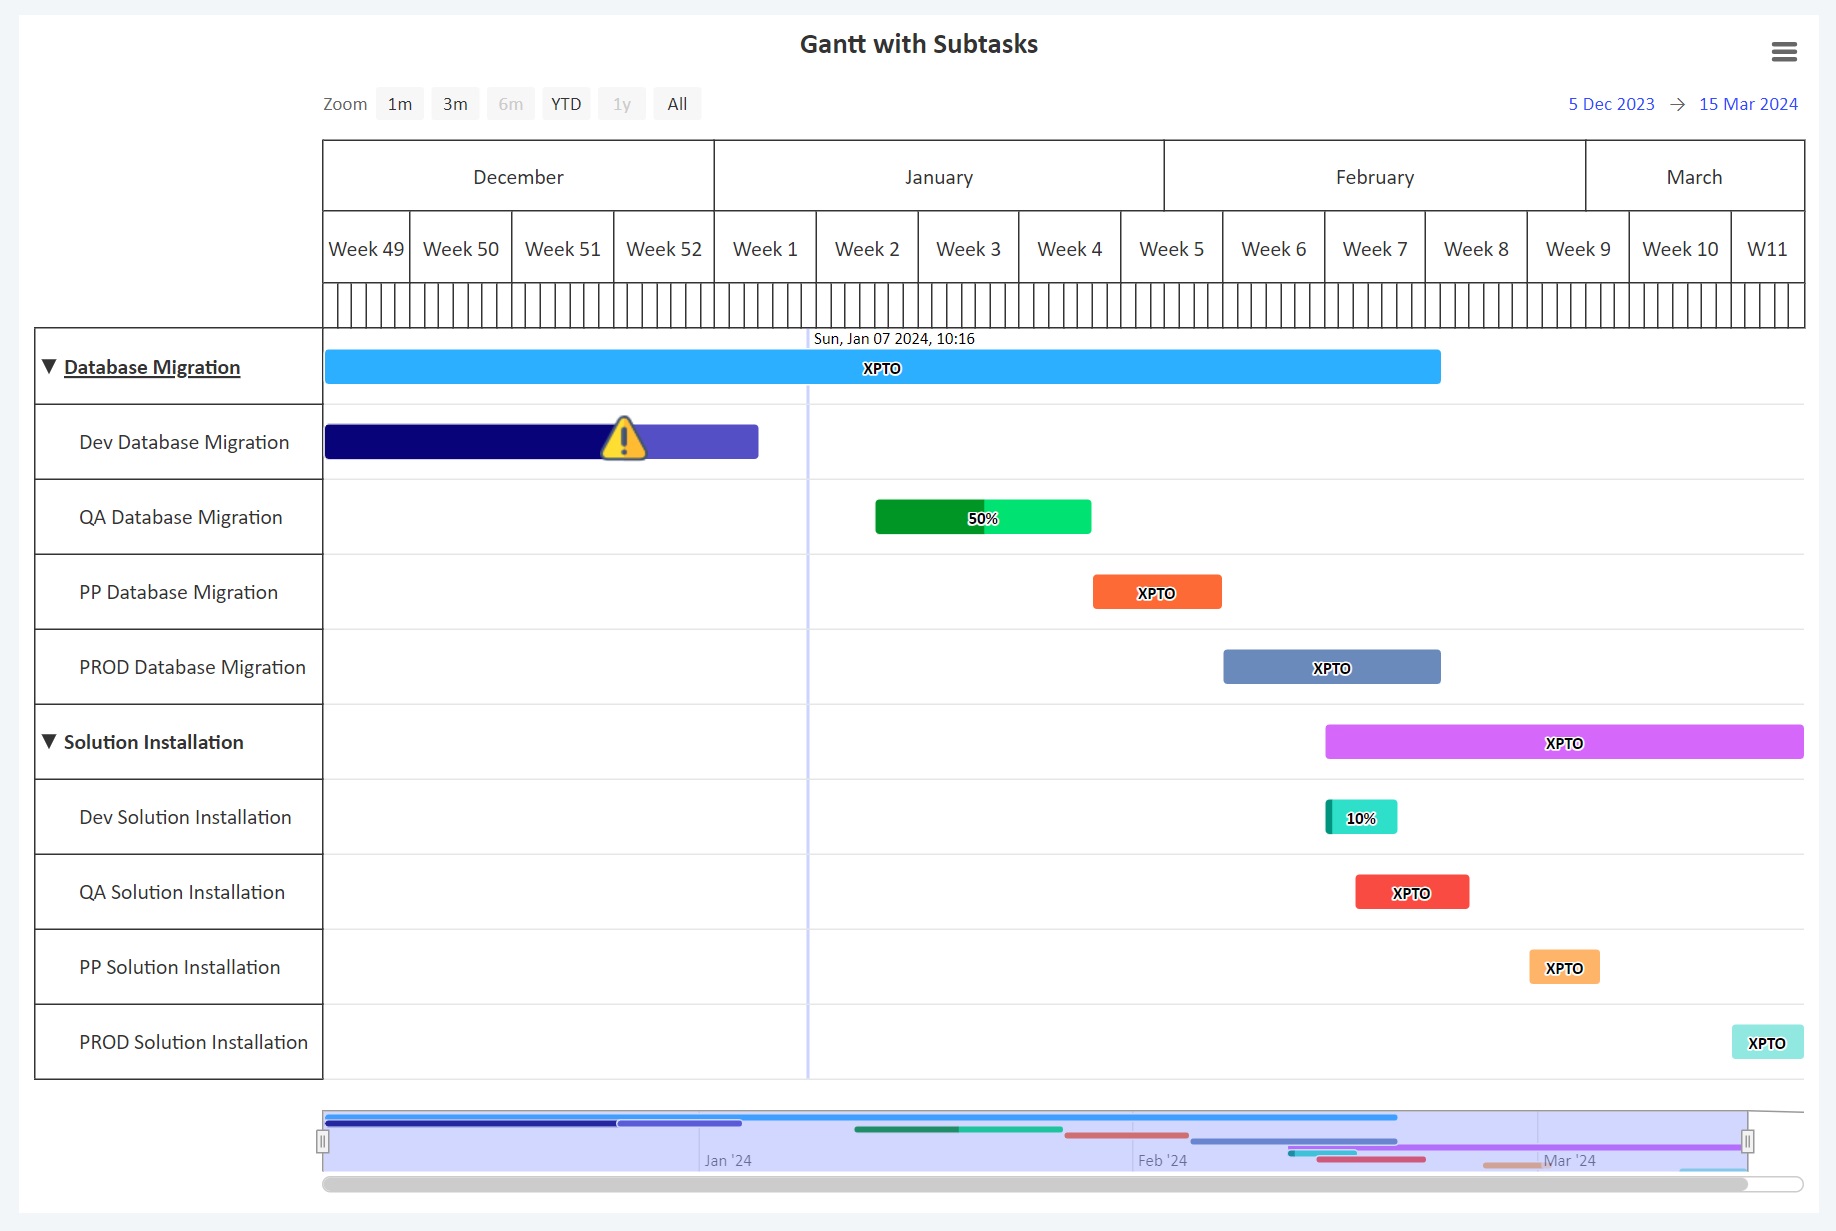Toggle the 3m zoom preset
The height and width of the screenshot is (1231, 1836).
tap(455, 103)
